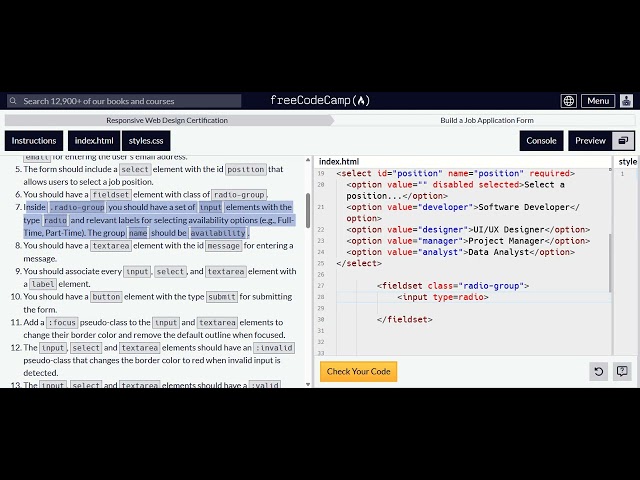The image size is (640, 480).
Task: Click the Responsive Web Design Certification breadcrumb
Action: (167, 120)
